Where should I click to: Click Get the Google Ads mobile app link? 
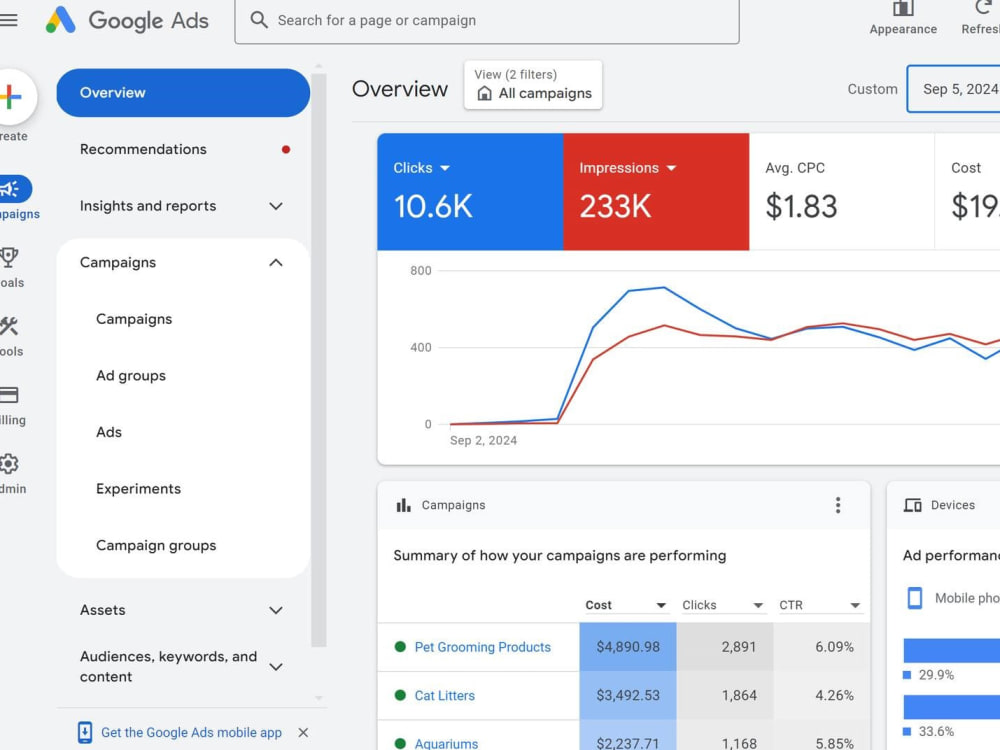point(191,732)
